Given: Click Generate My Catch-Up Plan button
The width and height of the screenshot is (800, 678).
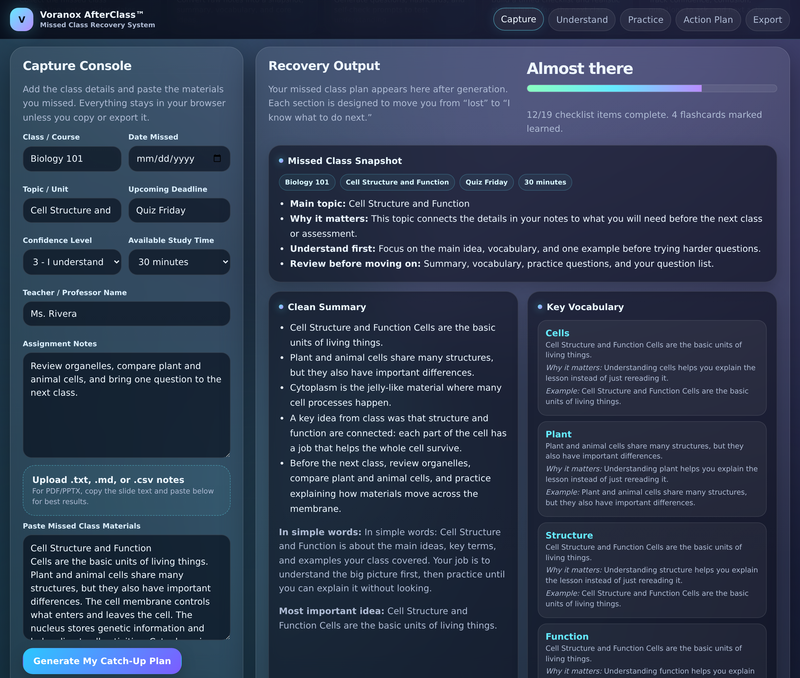Looking at the screenshot, I should click(x=102, y=661).
